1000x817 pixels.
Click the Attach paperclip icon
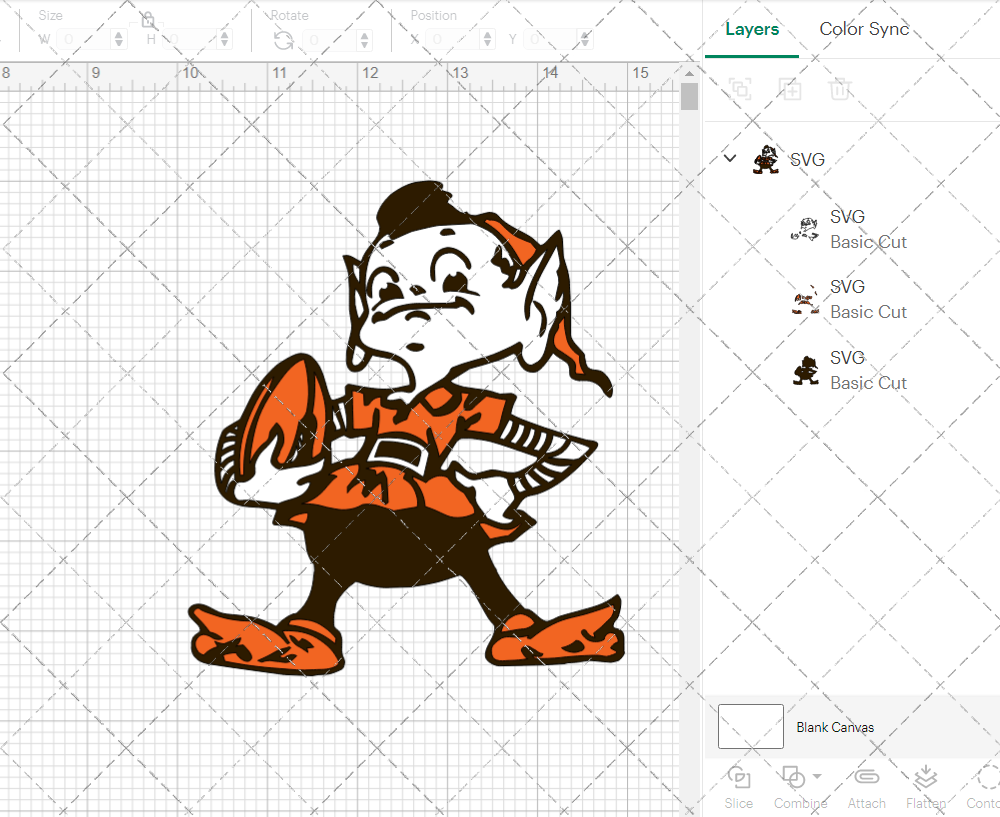coord(866,778)
